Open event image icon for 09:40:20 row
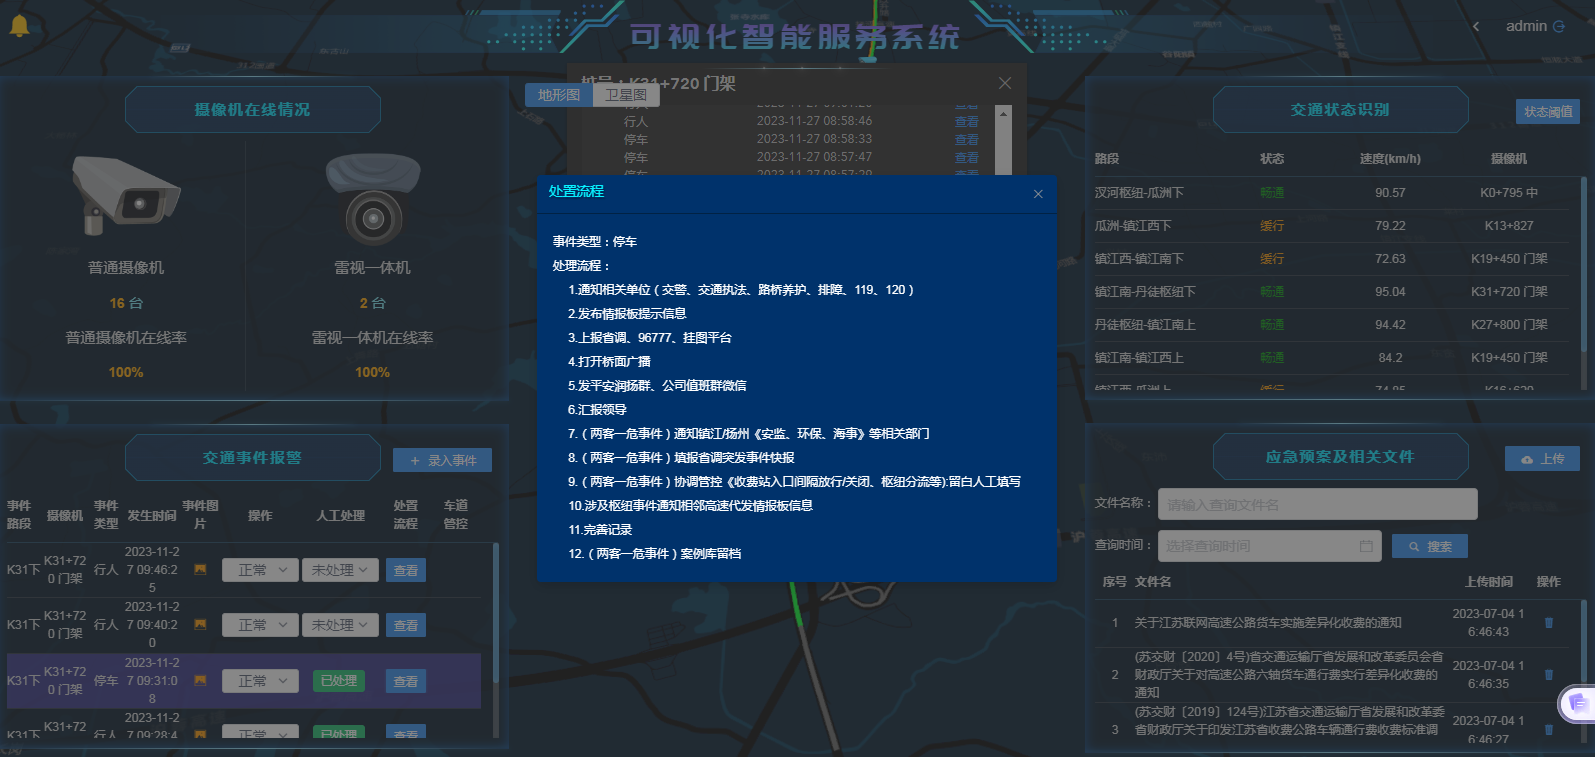The width and height of the screenshot is (1595, 757). [200, 624]
